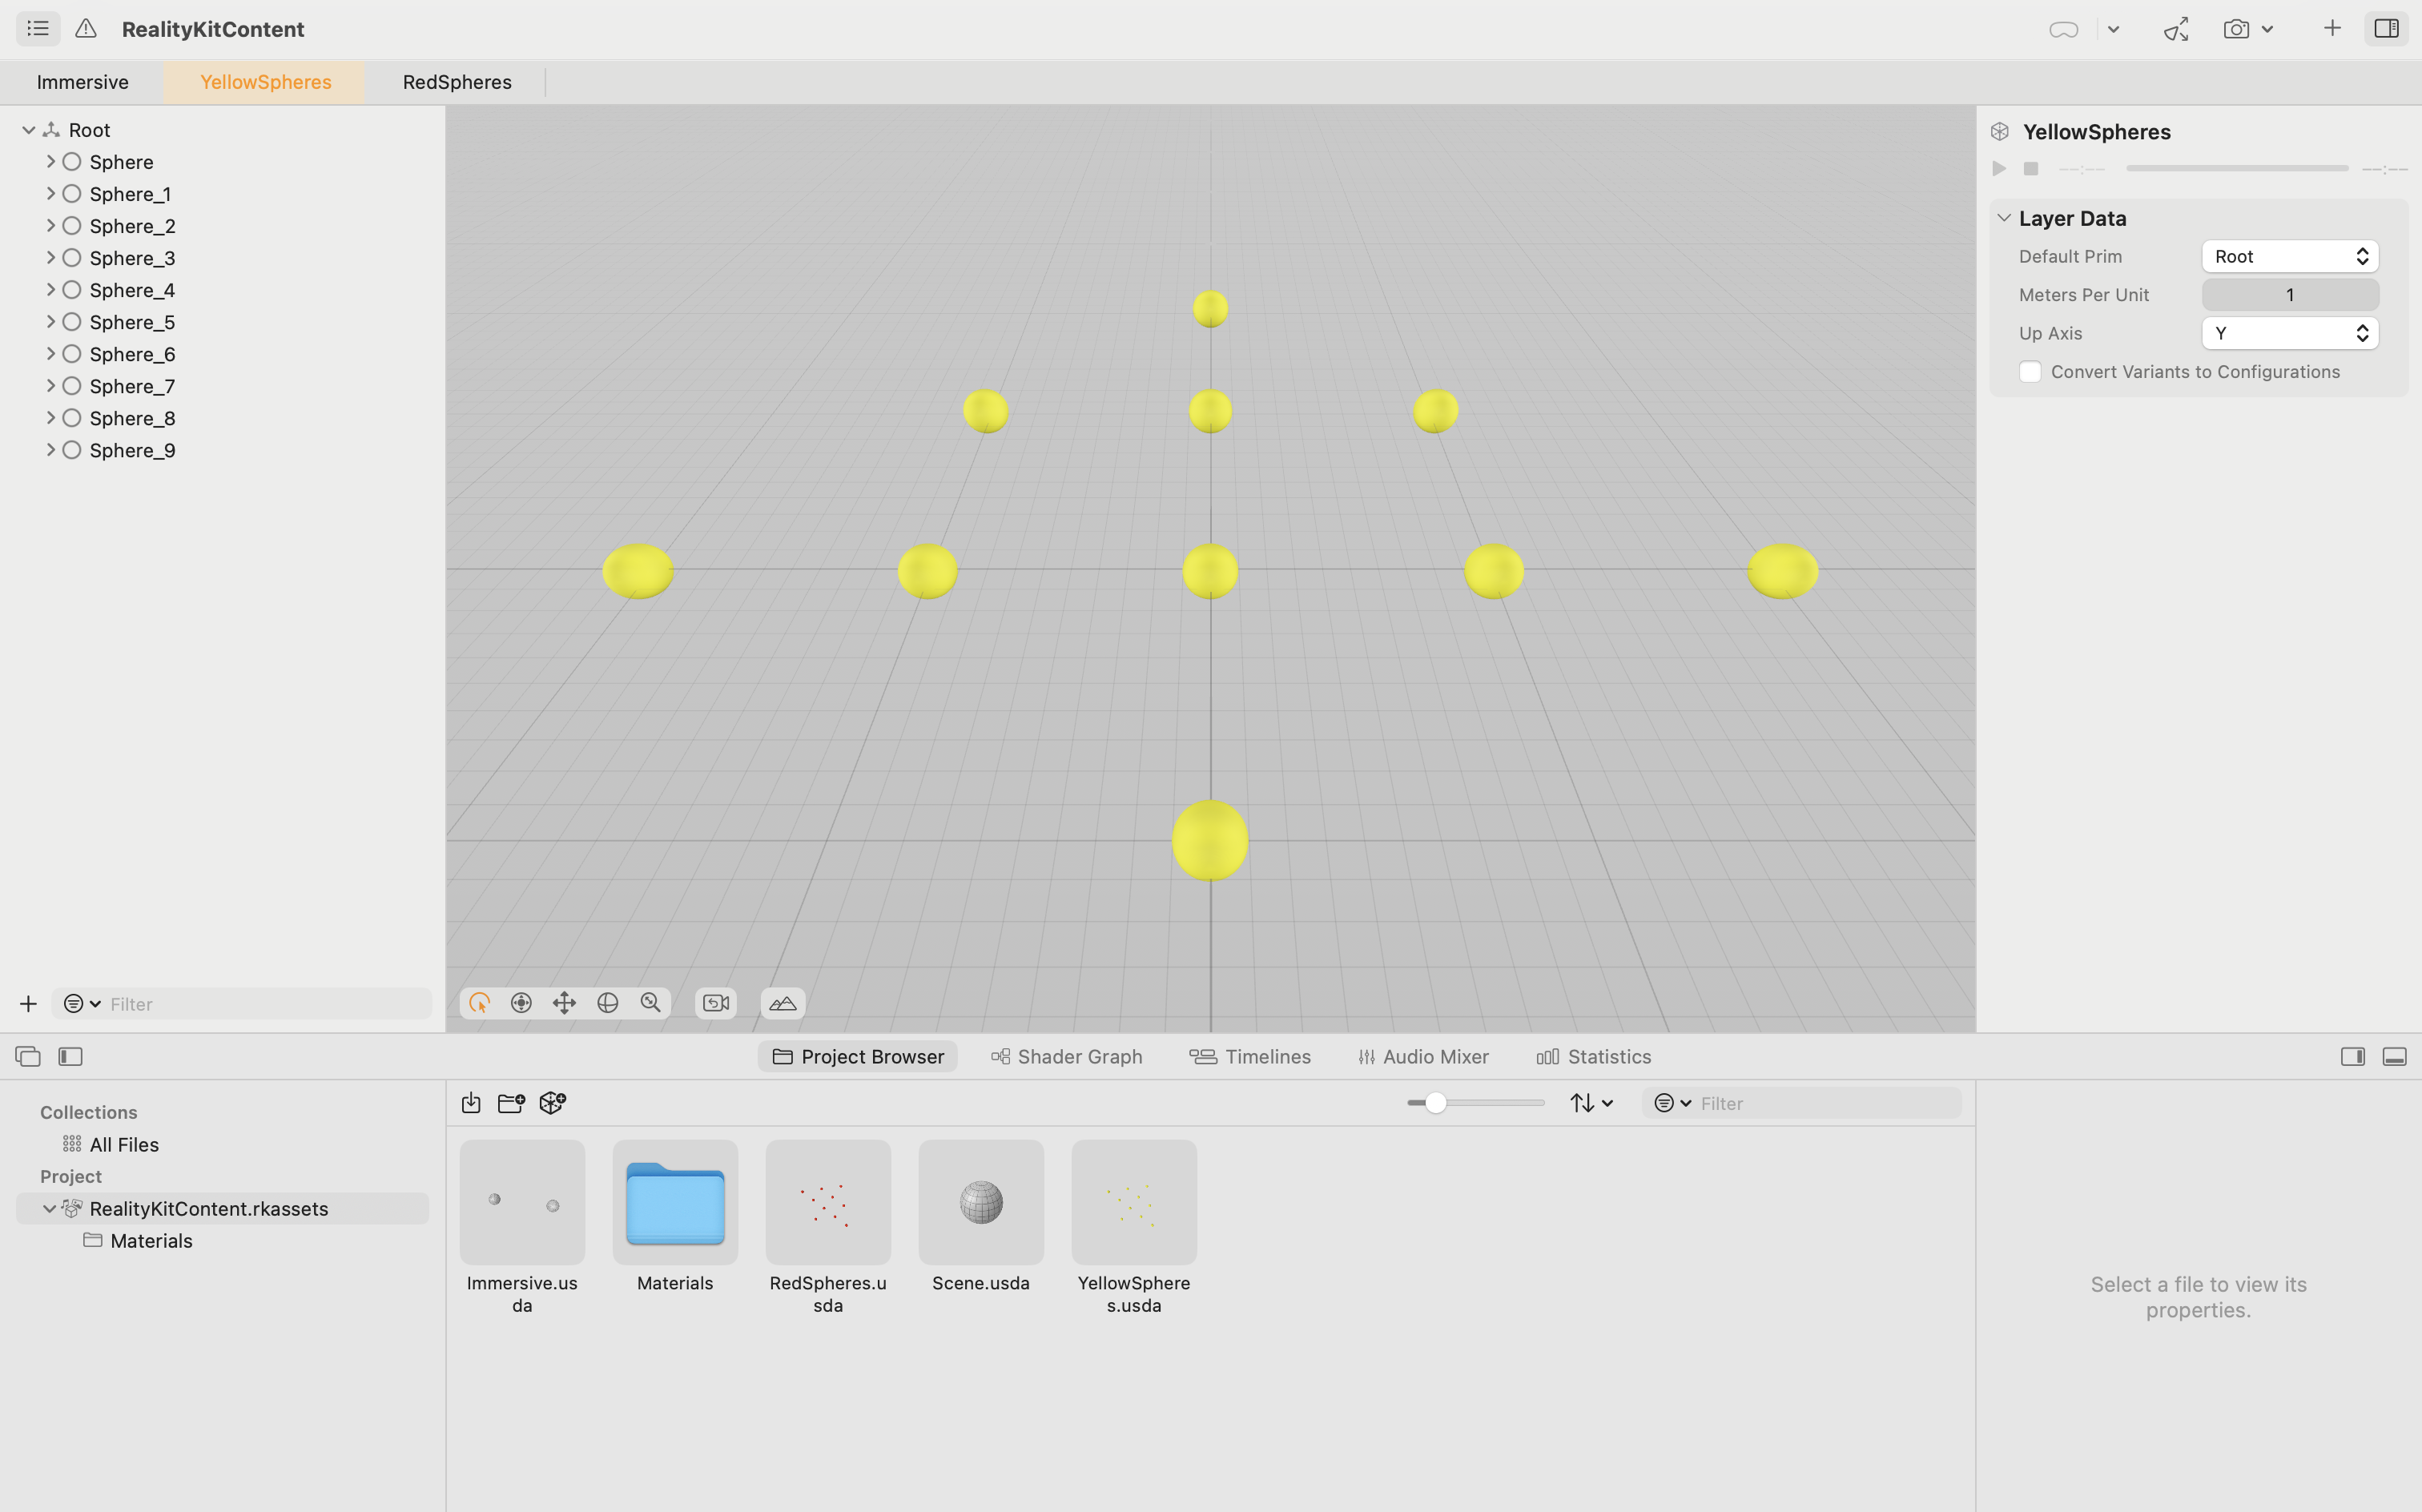Select the YellowSpheres tab

(265, 82)
